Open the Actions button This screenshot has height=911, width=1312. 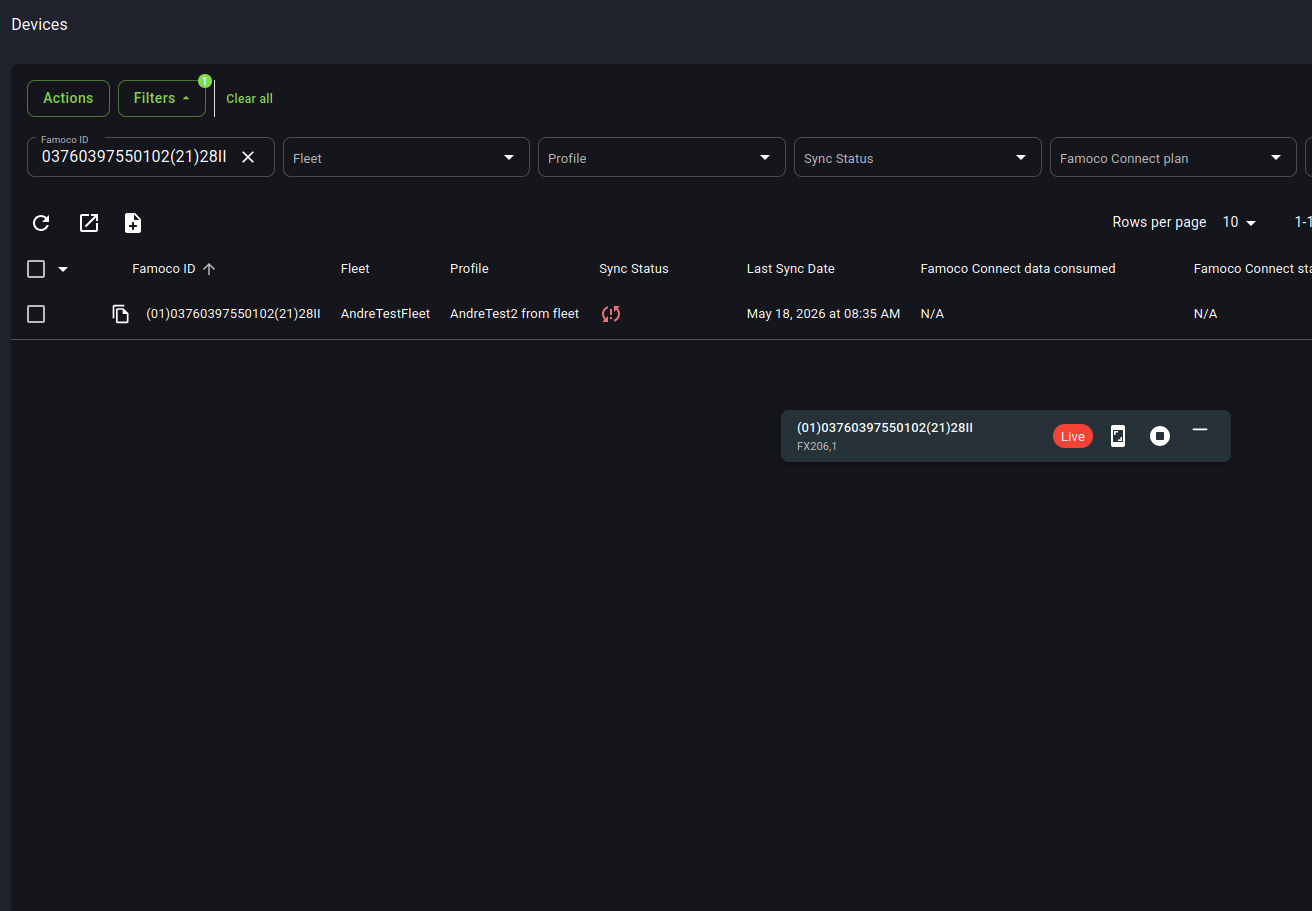pyautogui.click(x=68, y=98)
